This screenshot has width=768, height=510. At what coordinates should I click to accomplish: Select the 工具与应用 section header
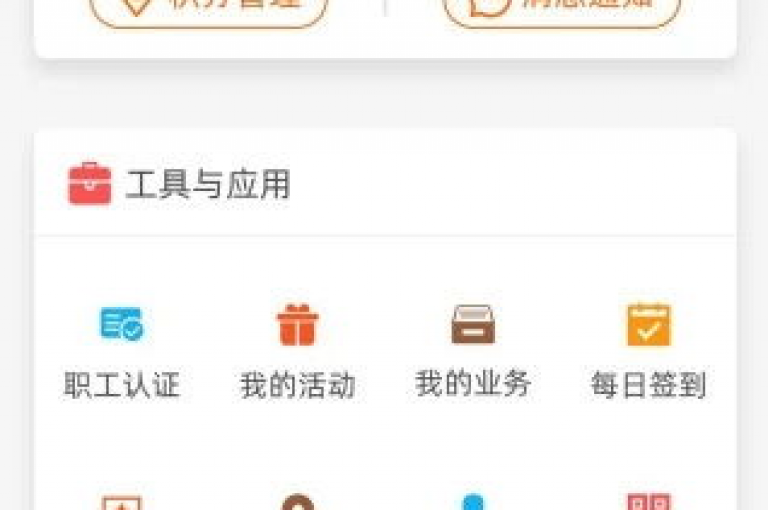click(208, 184)
